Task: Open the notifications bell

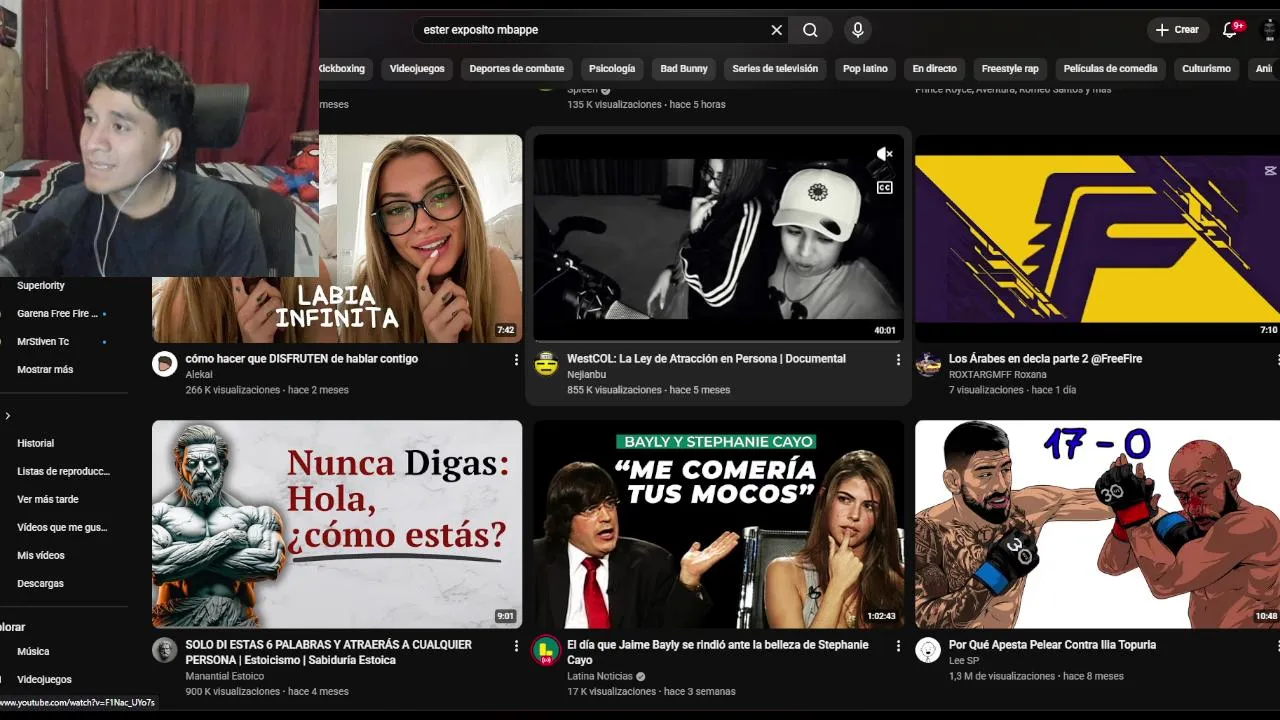Action: tap(1231, 30)
